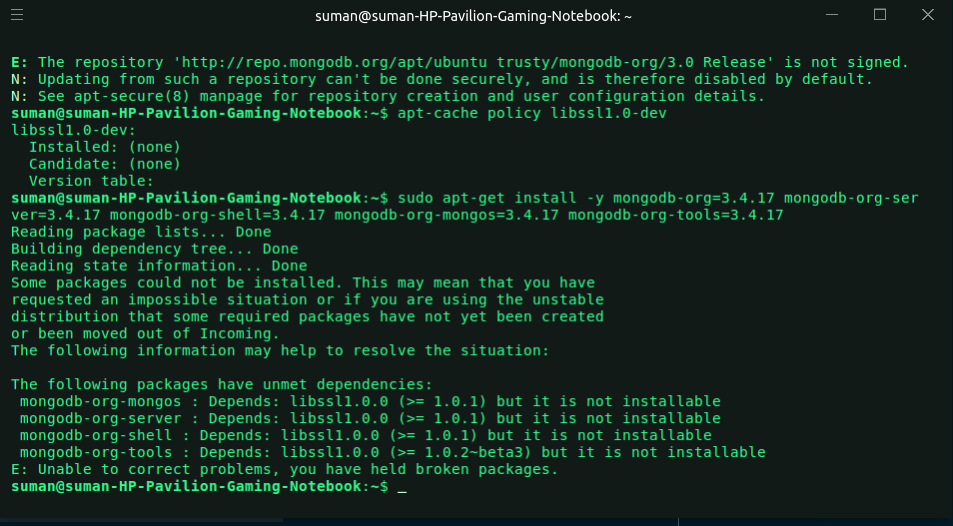Click the 'Candidate: (none)' line
This screenshot has height=526, width=953.
[x=104, y=164]
